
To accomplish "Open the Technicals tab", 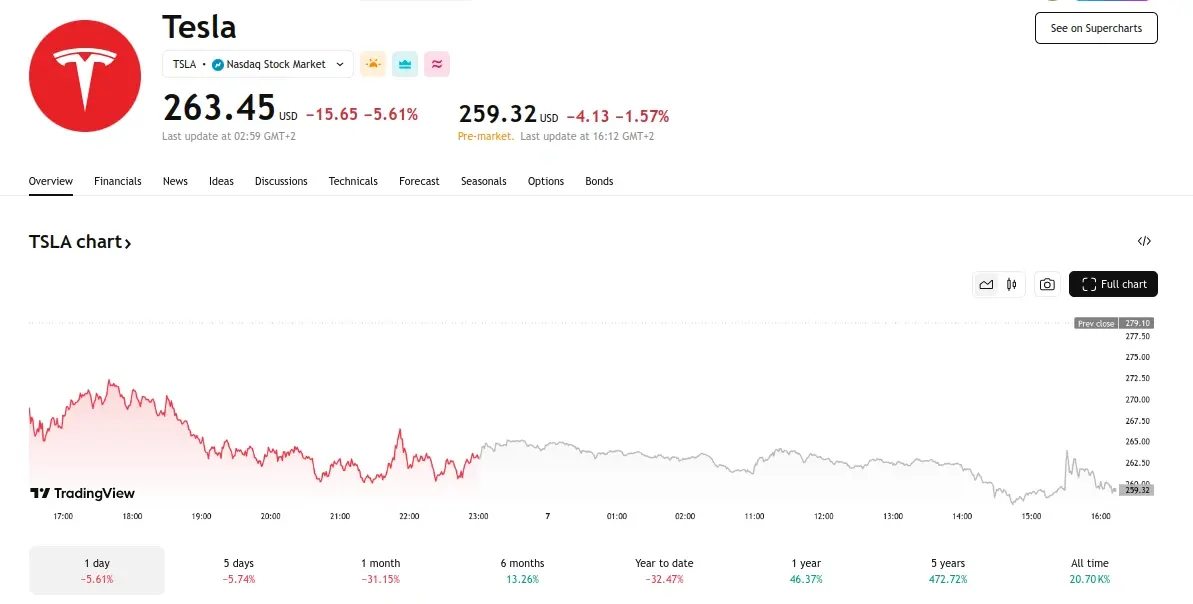I will coord(353,181).
